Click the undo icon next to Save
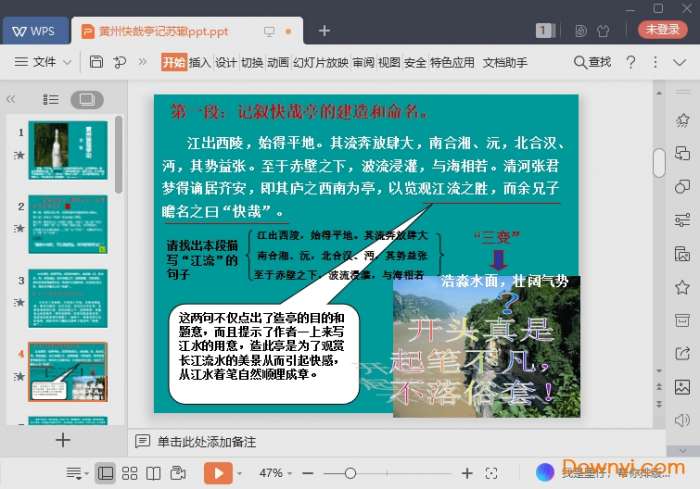This screenshot has height=489, width=700. pyautogui.click(x=120, y=62)
